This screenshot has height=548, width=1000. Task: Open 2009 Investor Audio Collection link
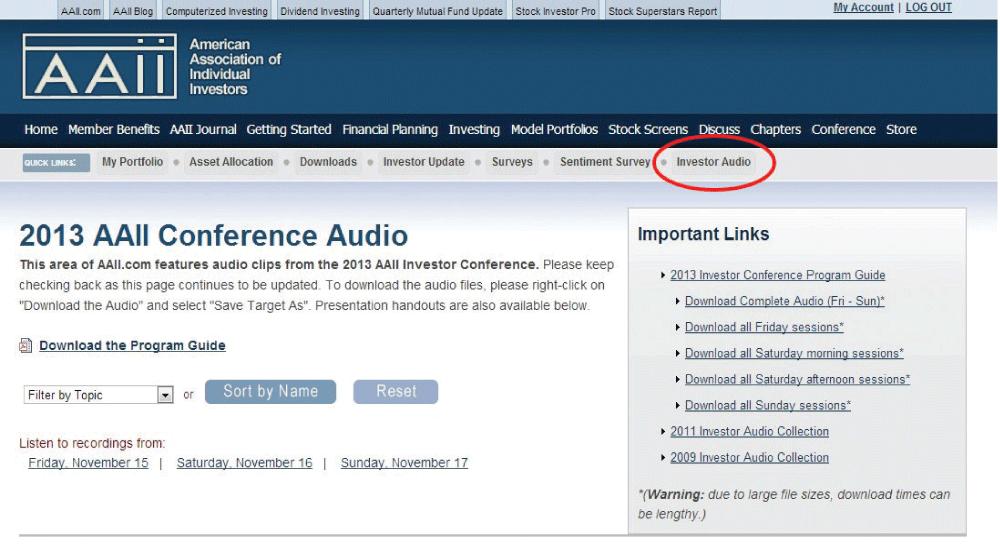749,458
